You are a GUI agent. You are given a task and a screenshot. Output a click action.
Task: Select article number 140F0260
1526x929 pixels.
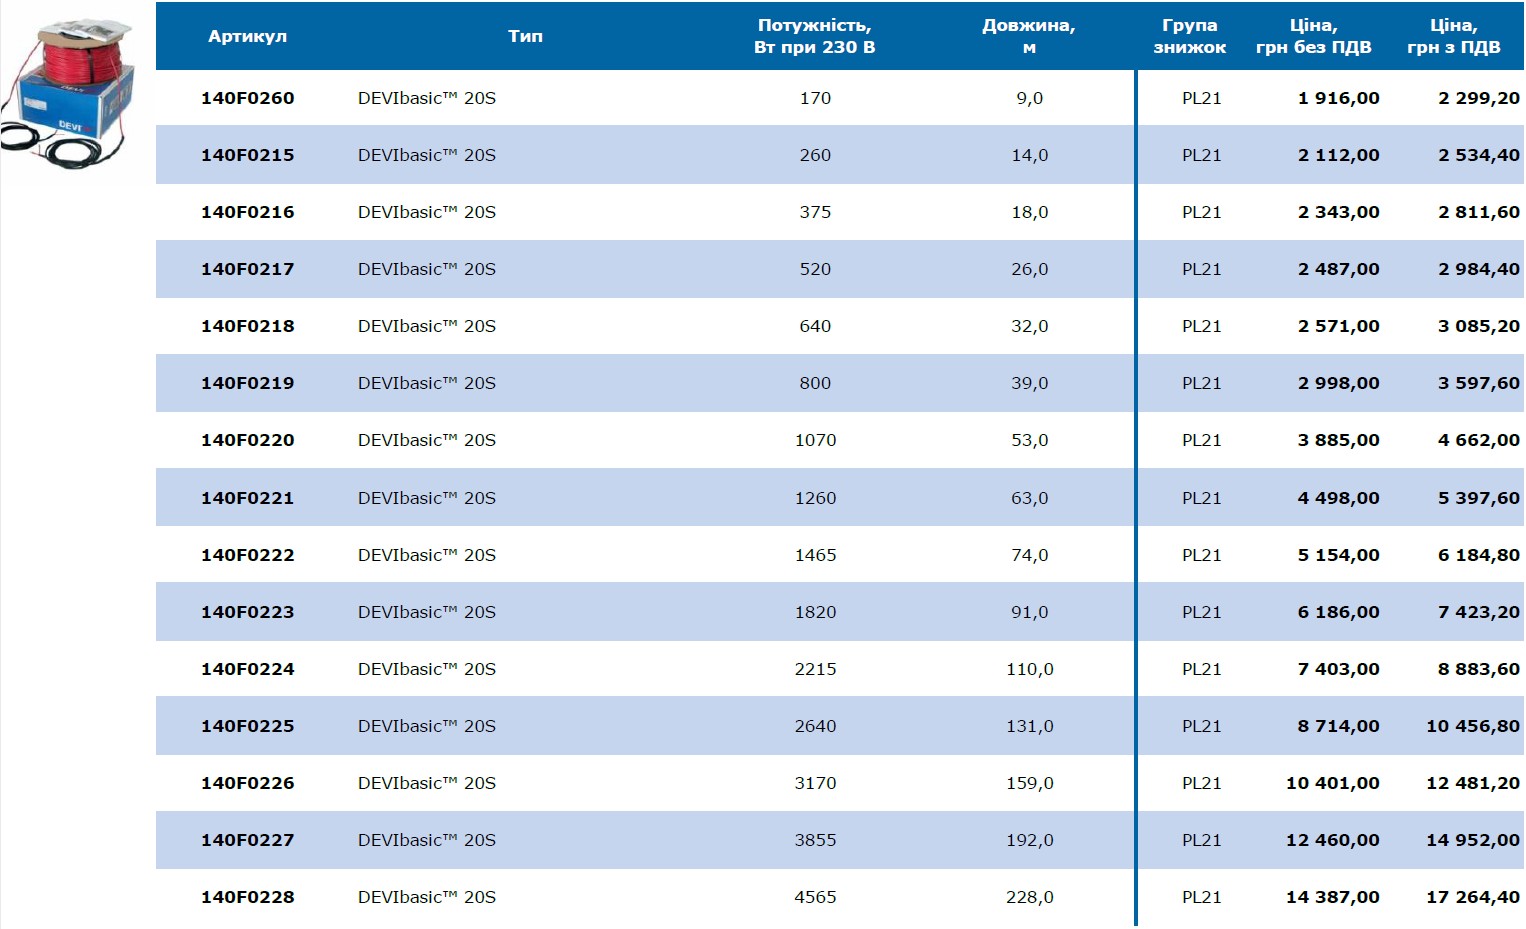pos(248,98)
